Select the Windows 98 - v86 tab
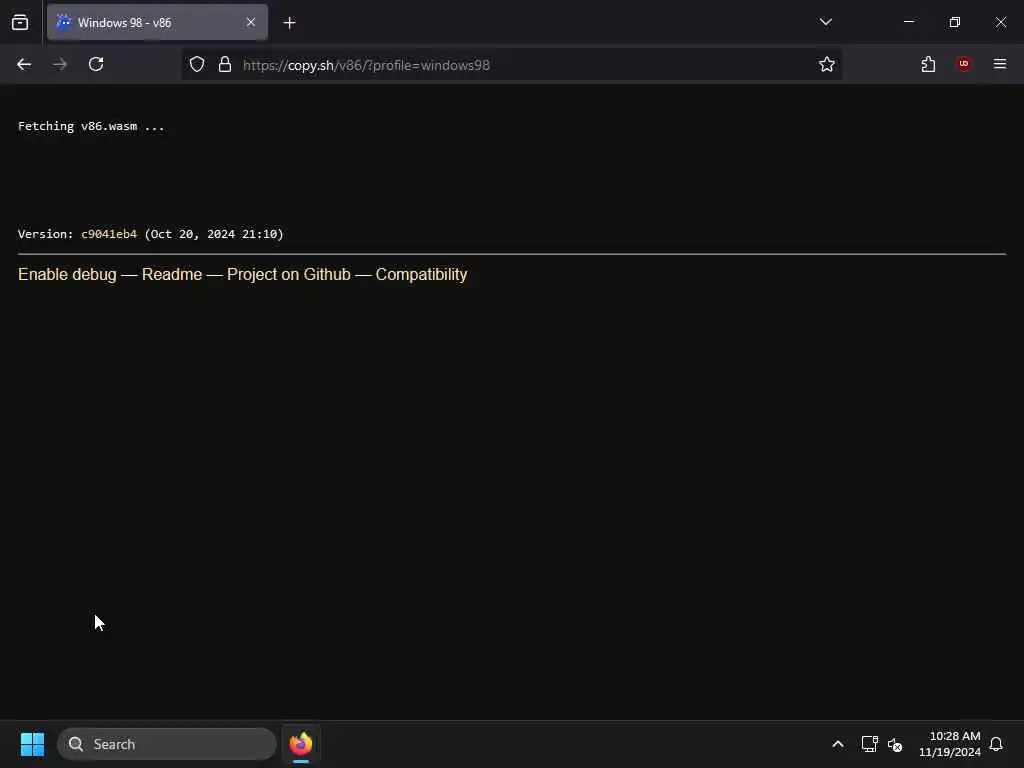Screen dimensions: 1024x768 (157, 22)
